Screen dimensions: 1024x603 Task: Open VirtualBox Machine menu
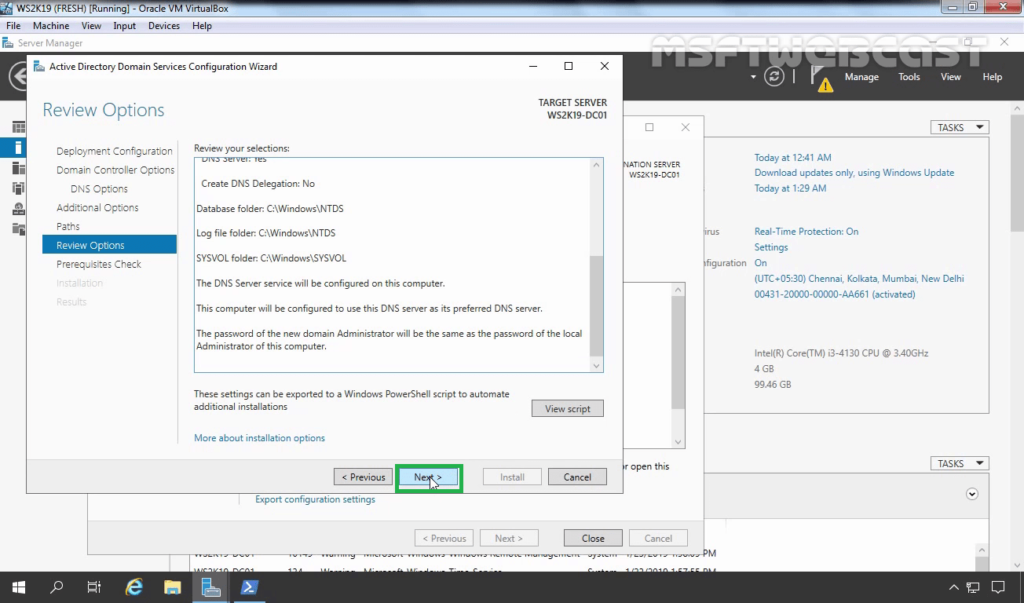point(51,26)
